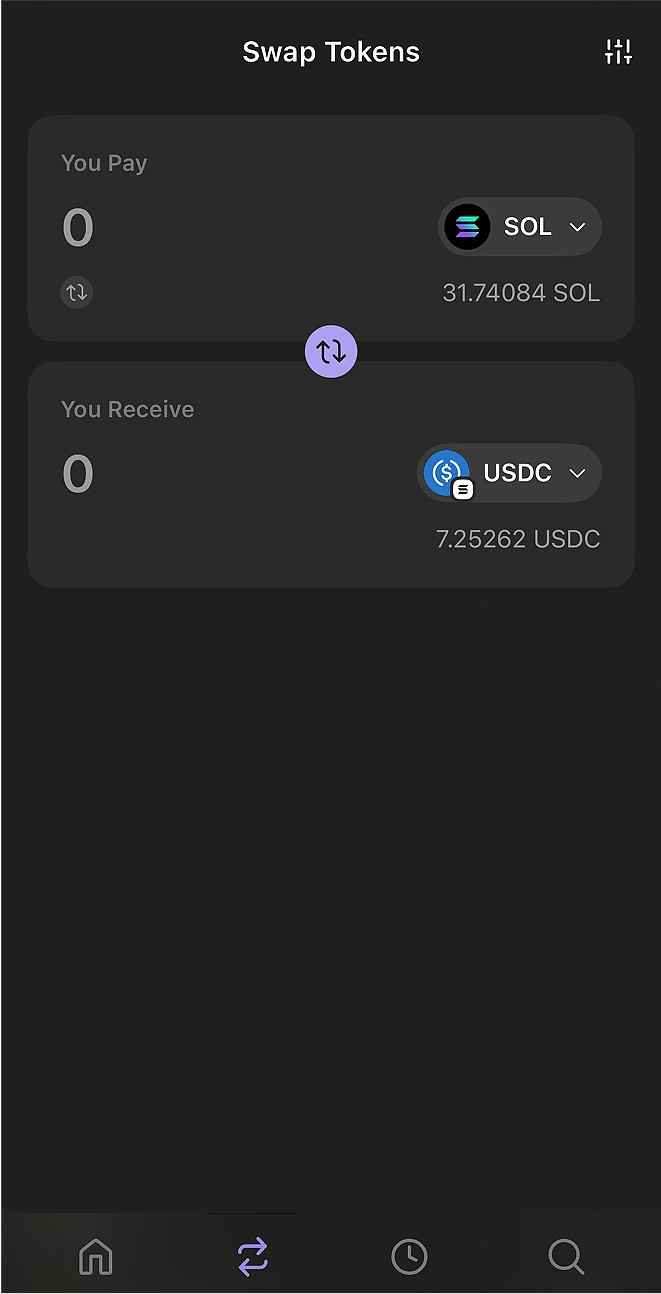View transaction history via the clock icon
Image resolution: width=661 pixels, height=1294 pixels.
pyautogui.click(x=409, y=1256)
